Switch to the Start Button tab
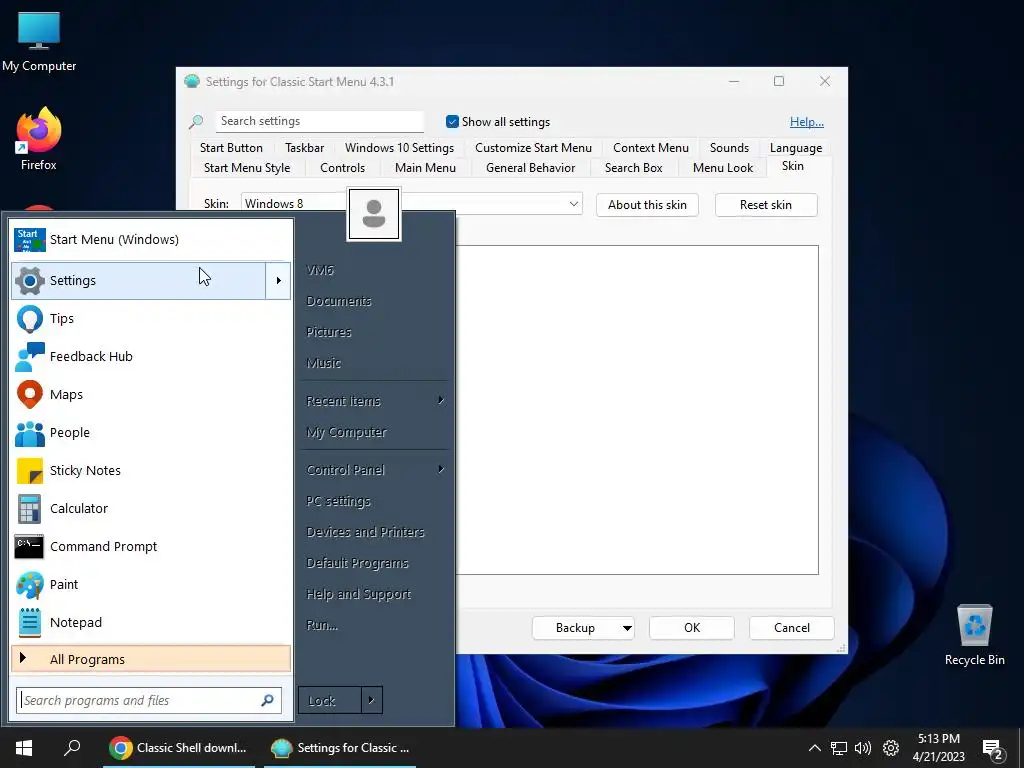This screenshot has width=1024, height=768. click(x=231, y=148)
